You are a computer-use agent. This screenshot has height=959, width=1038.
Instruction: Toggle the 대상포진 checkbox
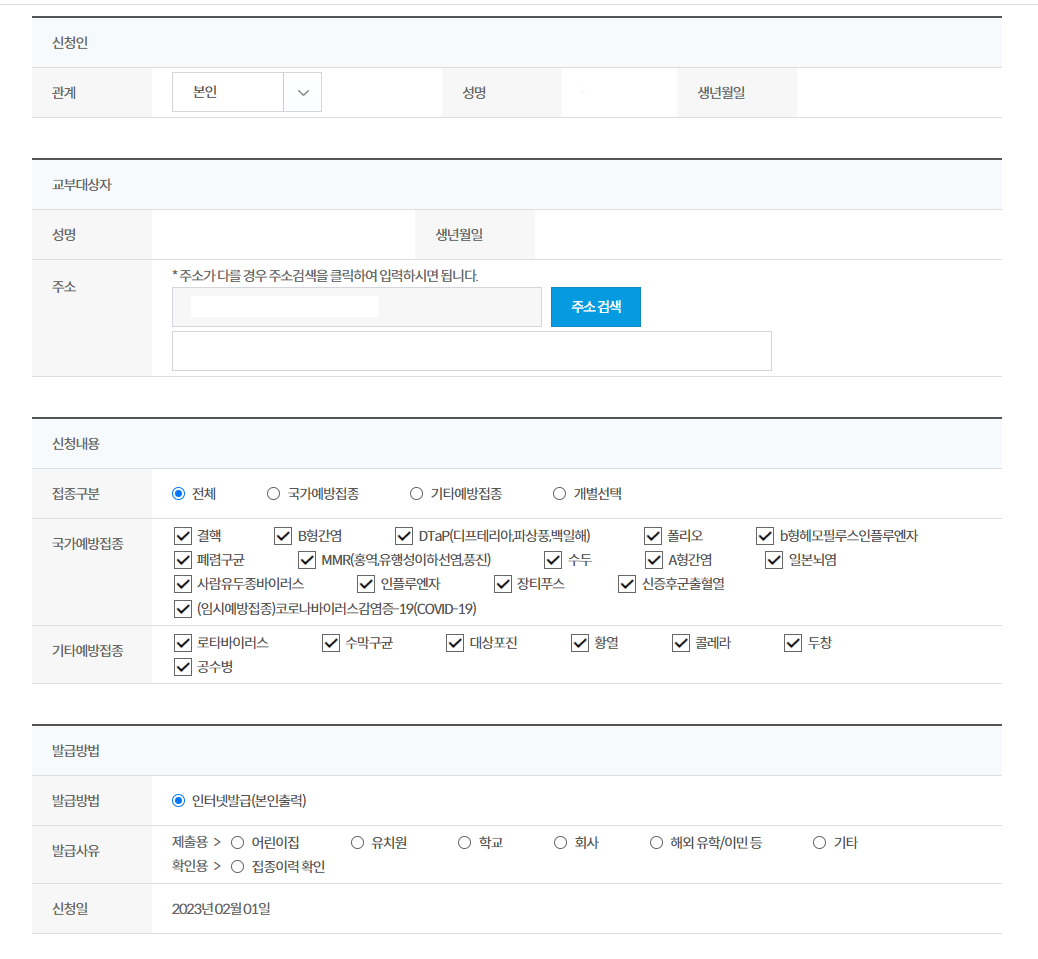(x=455, y=643)
